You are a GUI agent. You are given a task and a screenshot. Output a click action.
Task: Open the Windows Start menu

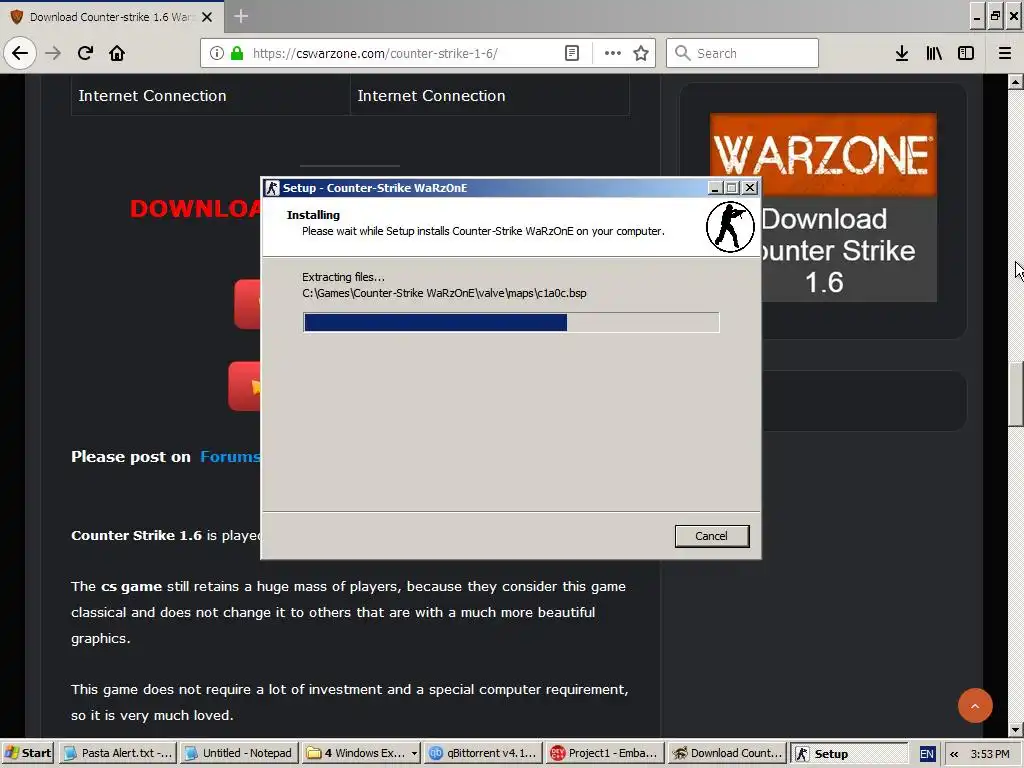[x=28, y=753]
